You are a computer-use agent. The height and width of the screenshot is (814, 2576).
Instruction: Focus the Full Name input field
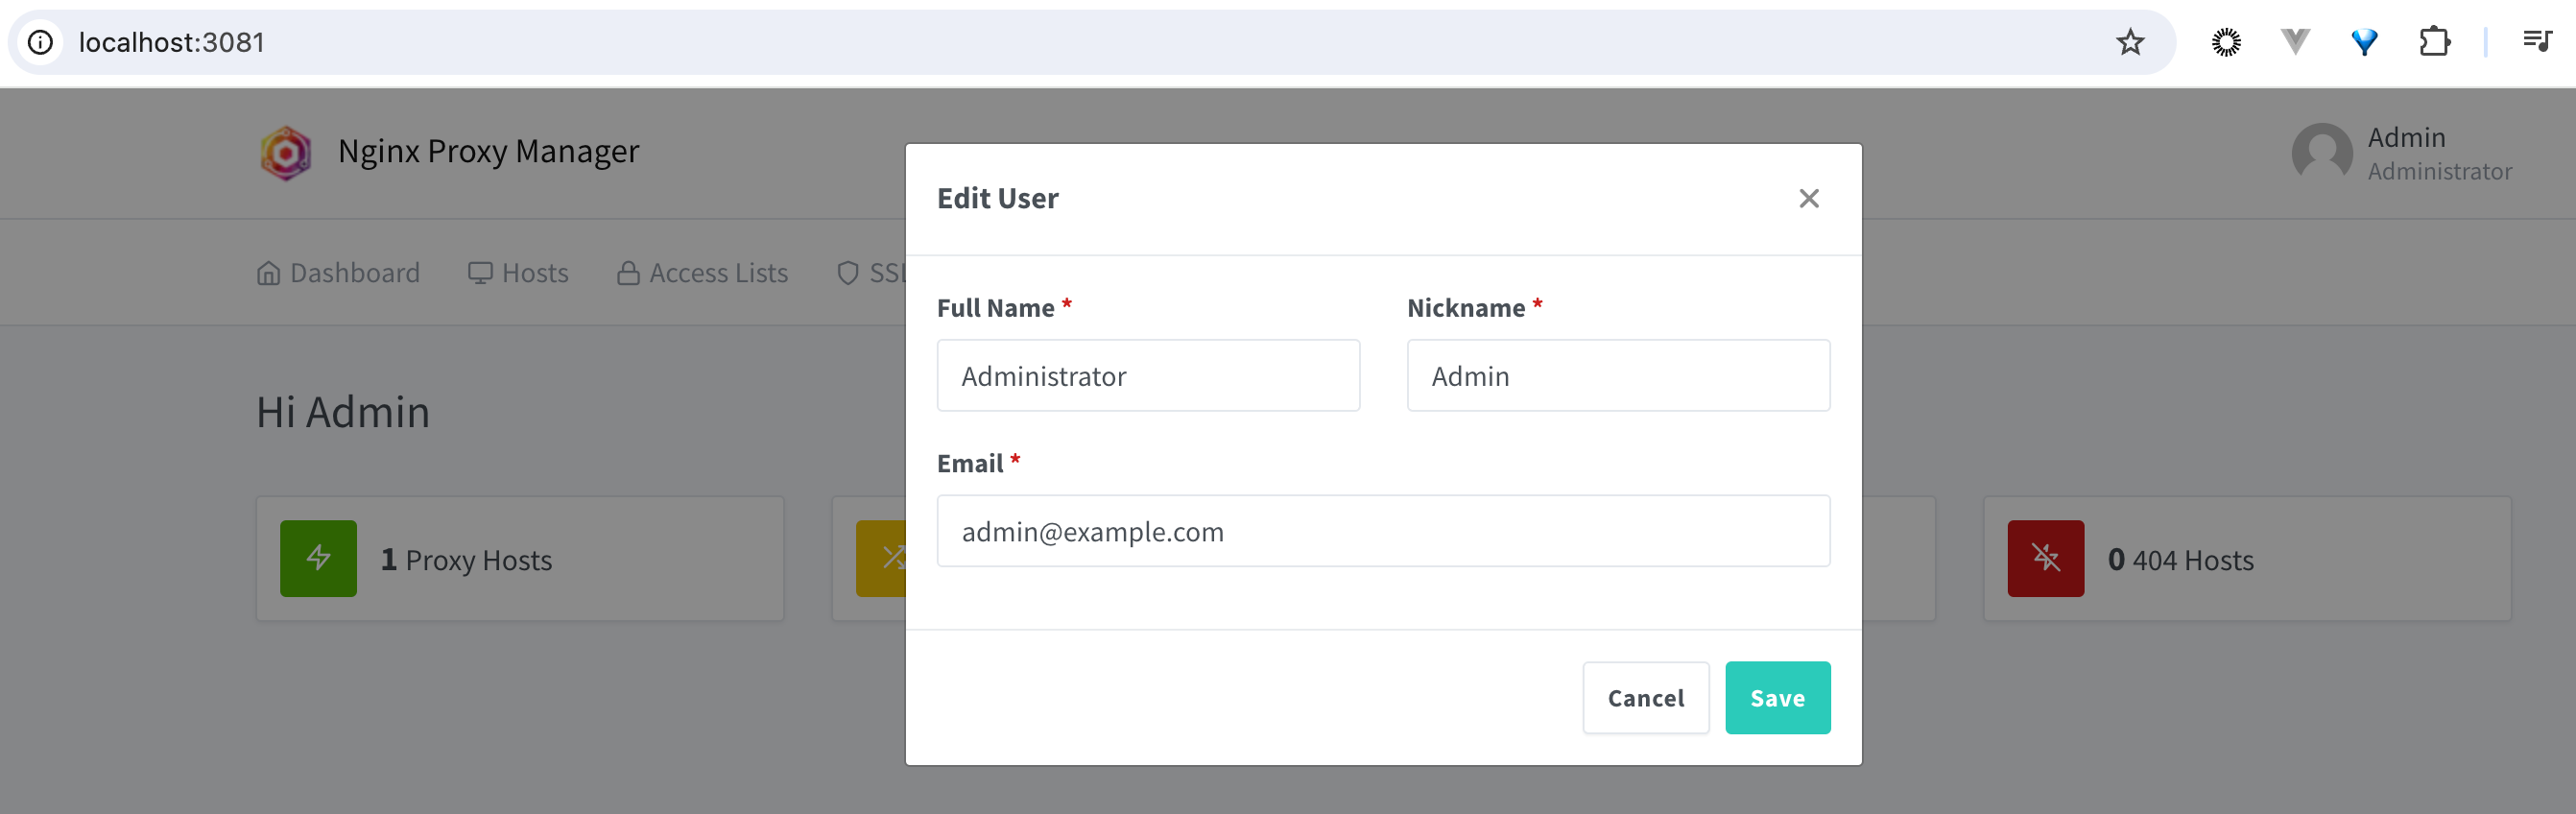[1148, 375]
